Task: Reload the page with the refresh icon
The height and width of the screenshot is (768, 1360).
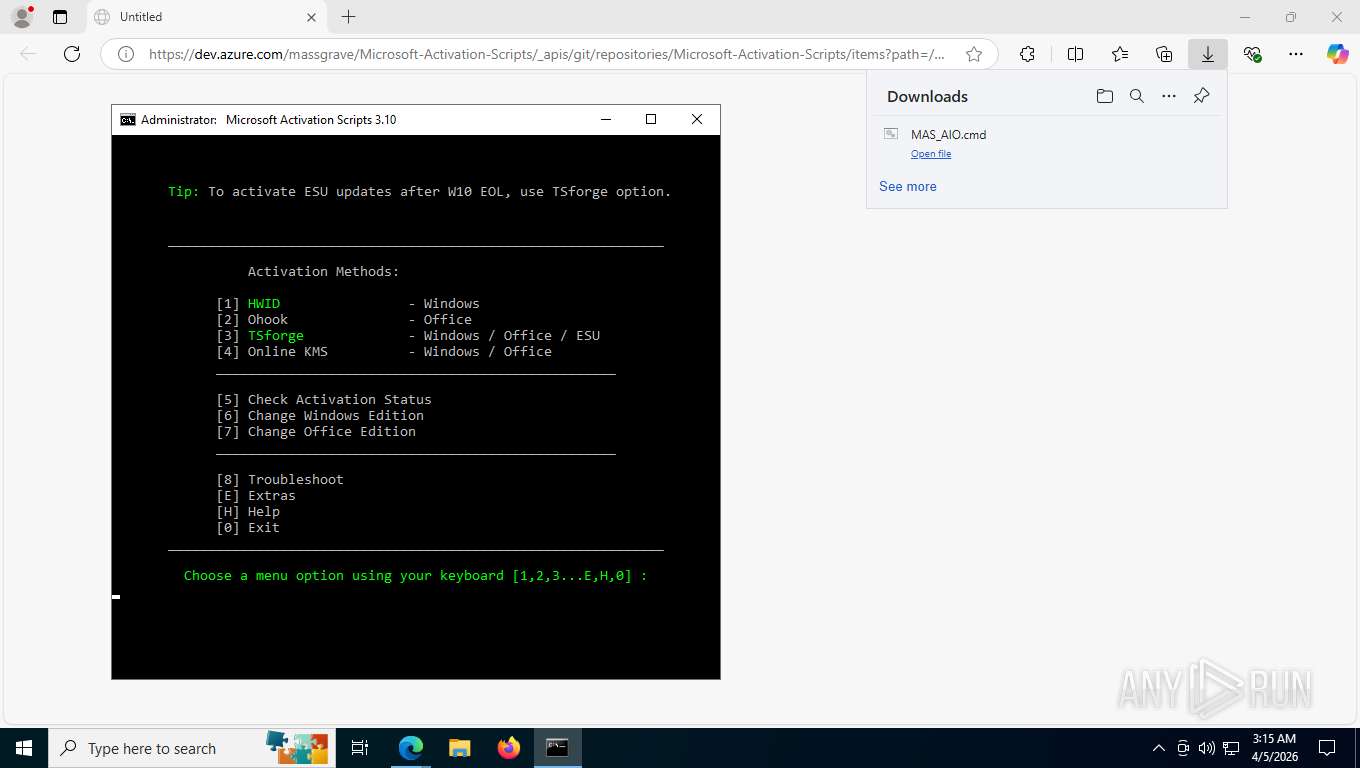Action: tap(72, 54)
